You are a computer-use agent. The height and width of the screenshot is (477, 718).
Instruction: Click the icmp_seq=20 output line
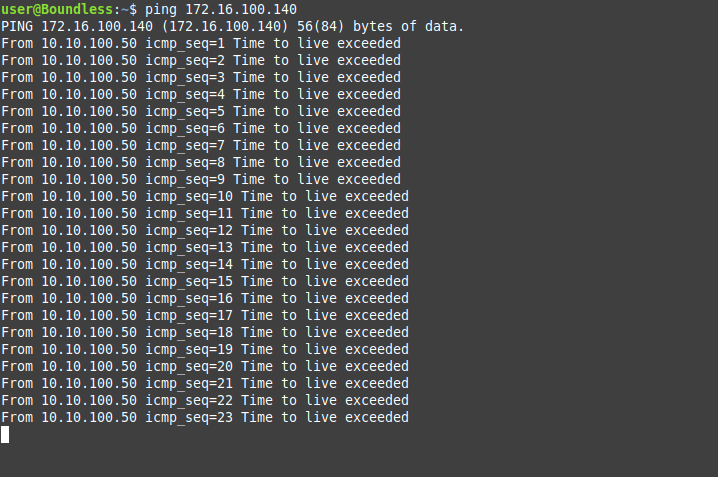[x=205, y=366]
